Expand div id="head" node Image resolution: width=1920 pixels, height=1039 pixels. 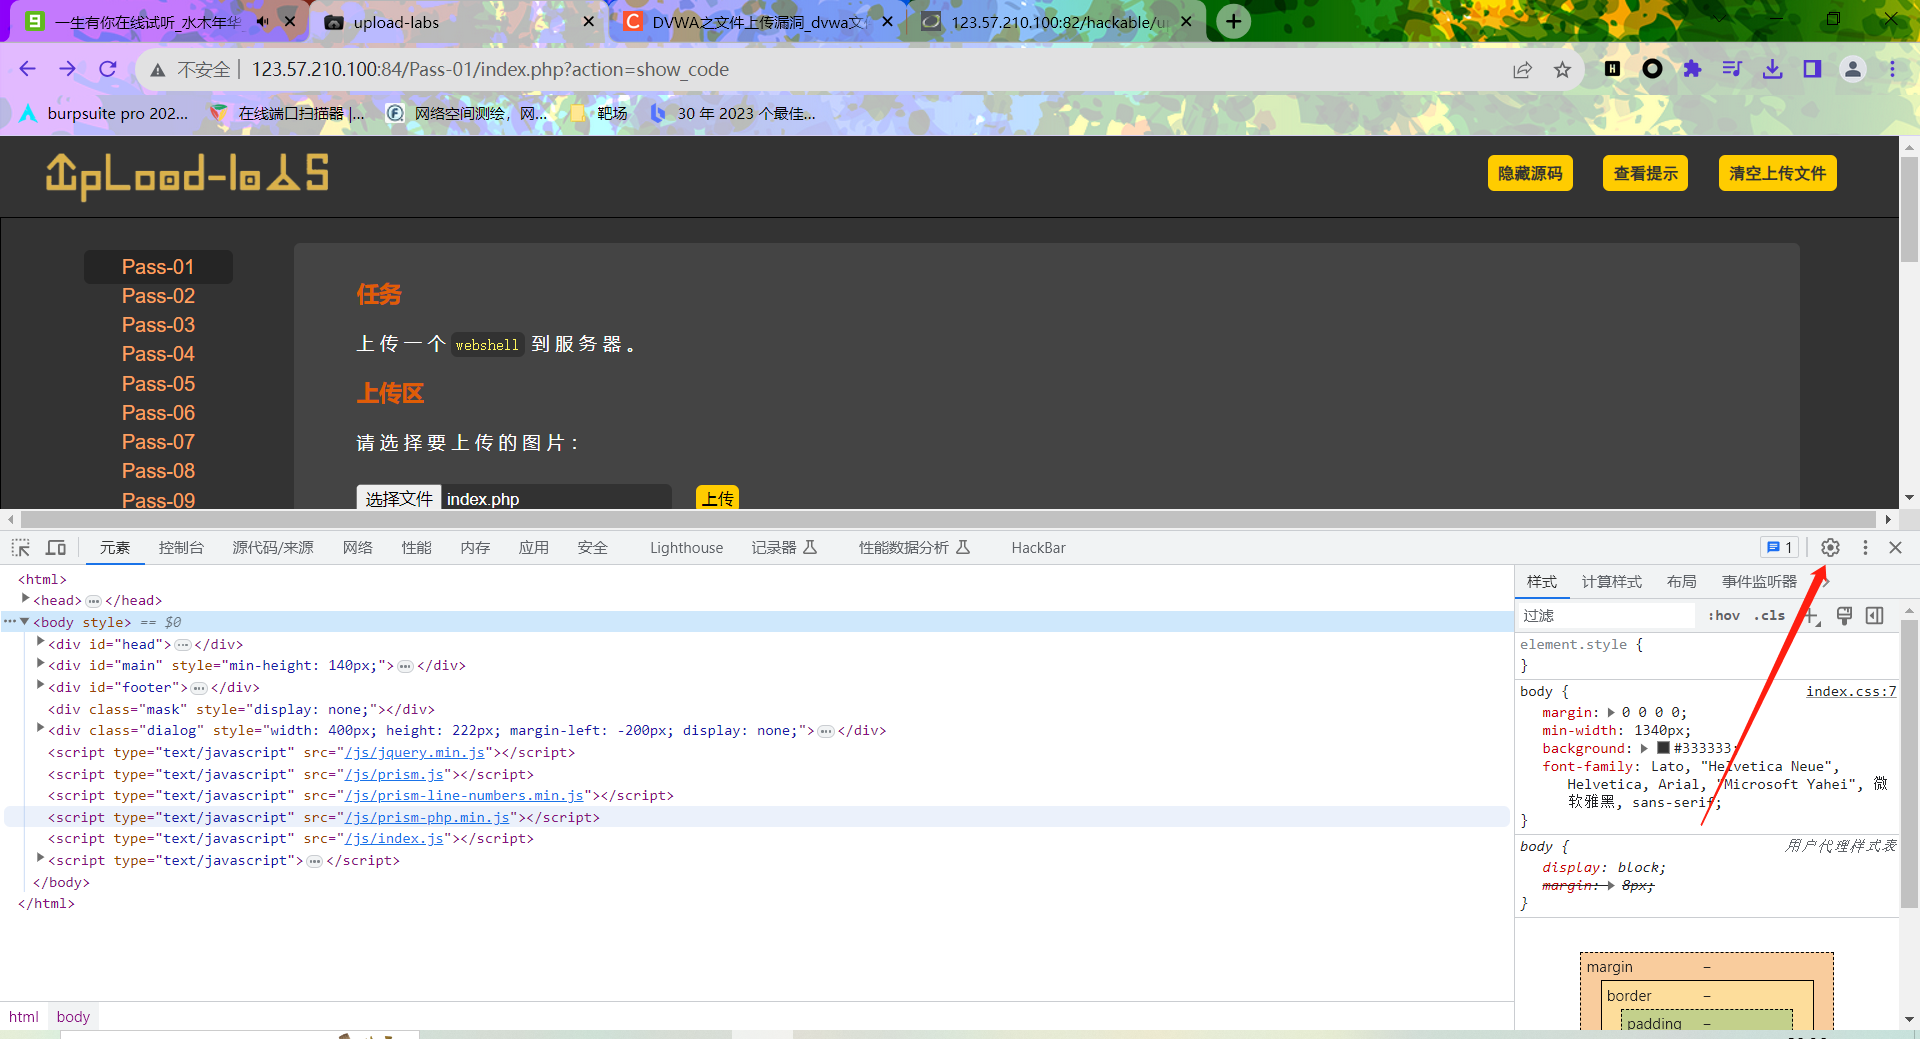click(x=41, y=643)
